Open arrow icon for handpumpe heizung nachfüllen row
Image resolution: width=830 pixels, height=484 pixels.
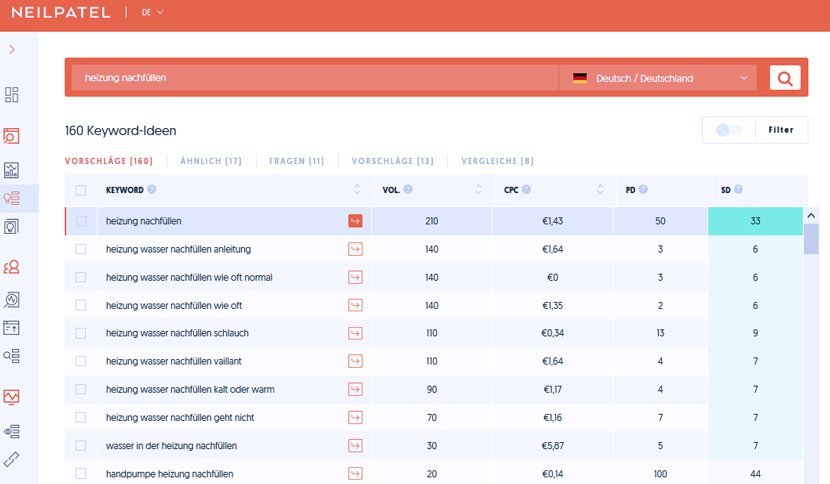click(355, 473)
